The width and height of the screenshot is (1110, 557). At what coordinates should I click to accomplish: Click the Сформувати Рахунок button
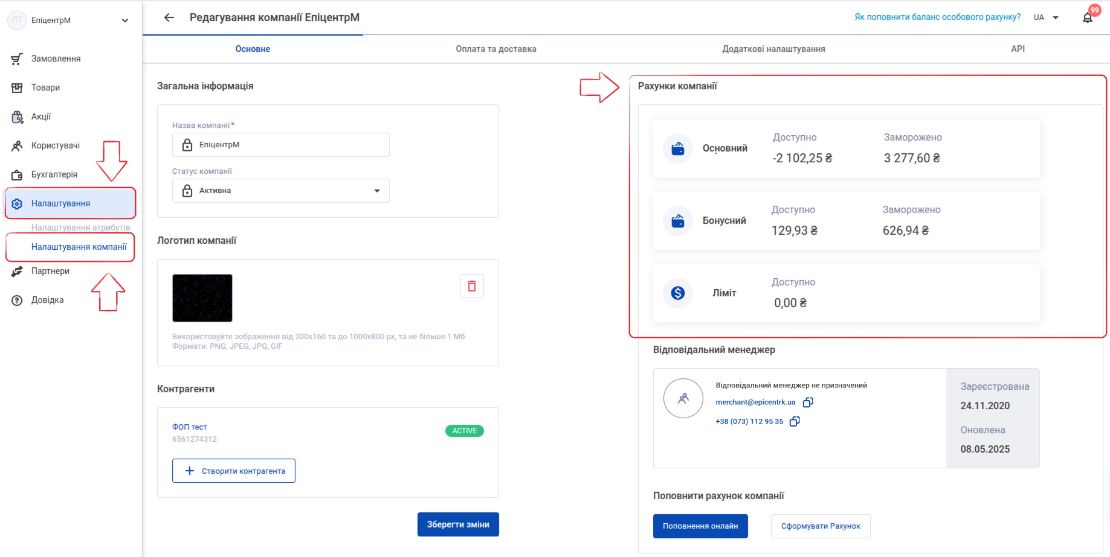pyautogui.click(x=820, y=527)
